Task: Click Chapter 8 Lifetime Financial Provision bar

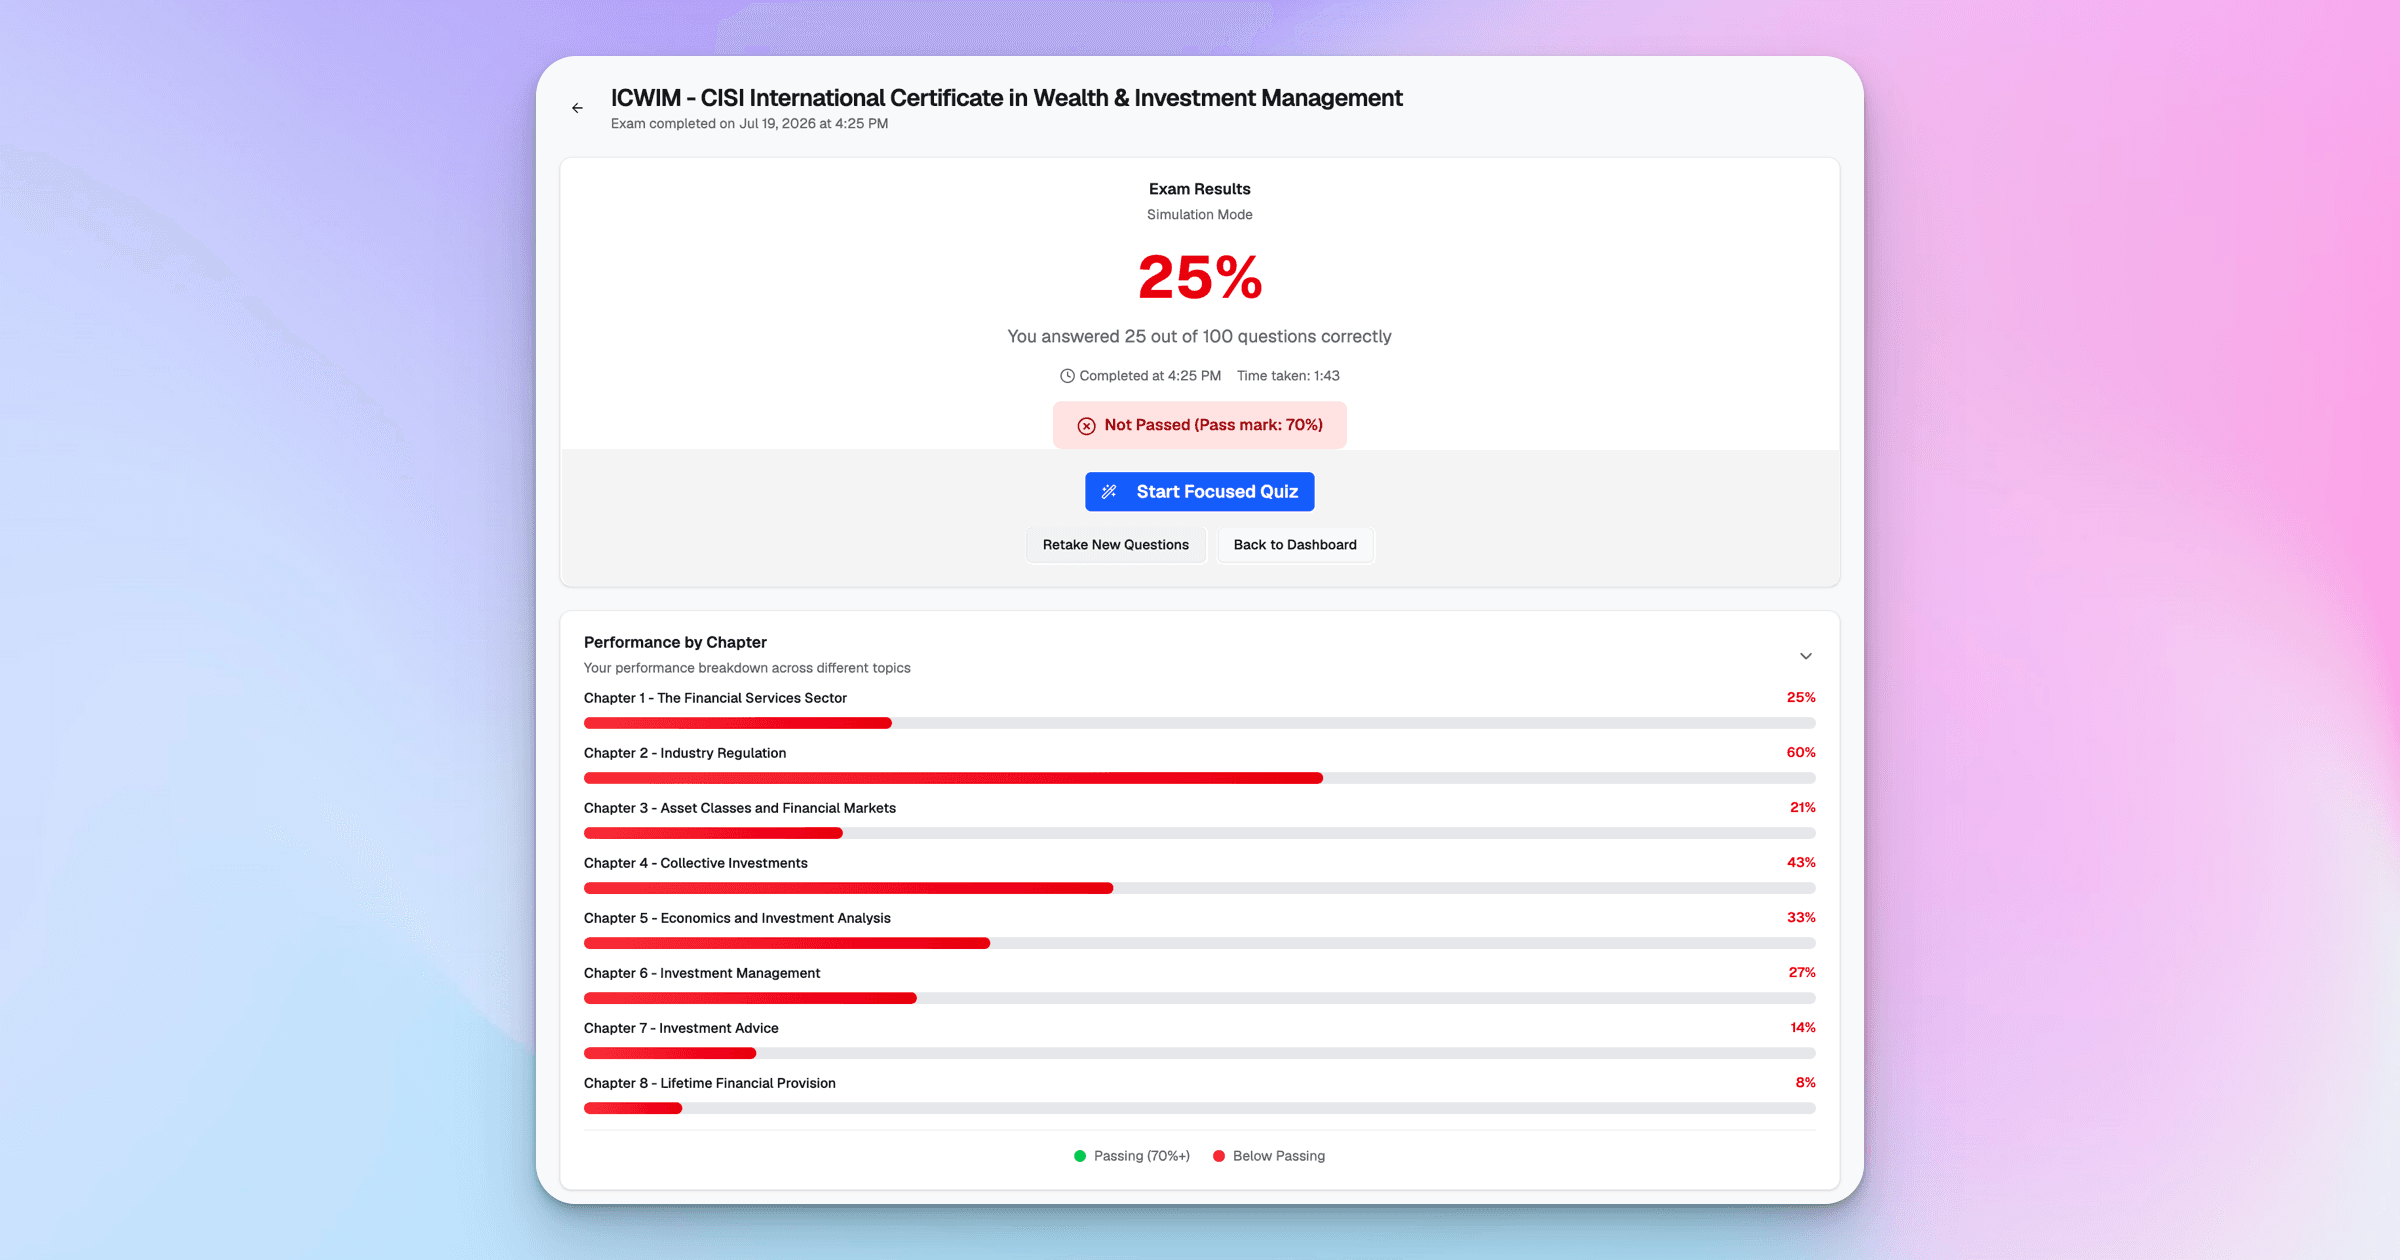Action: click(x=1199, y=1108)
